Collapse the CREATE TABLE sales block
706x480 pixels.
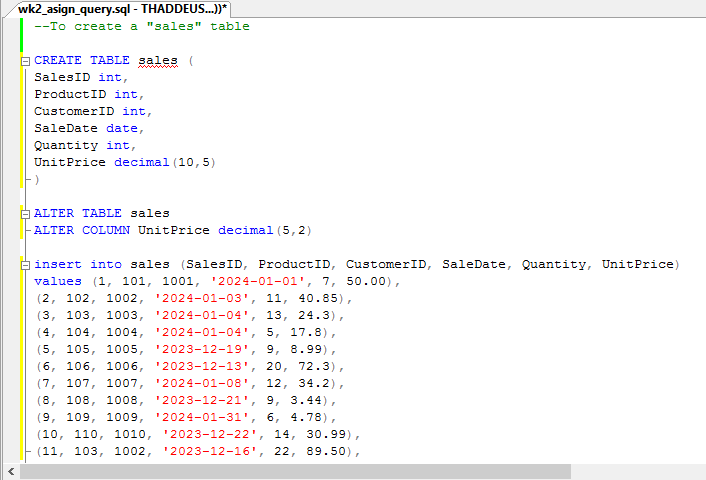pos(26,61)
